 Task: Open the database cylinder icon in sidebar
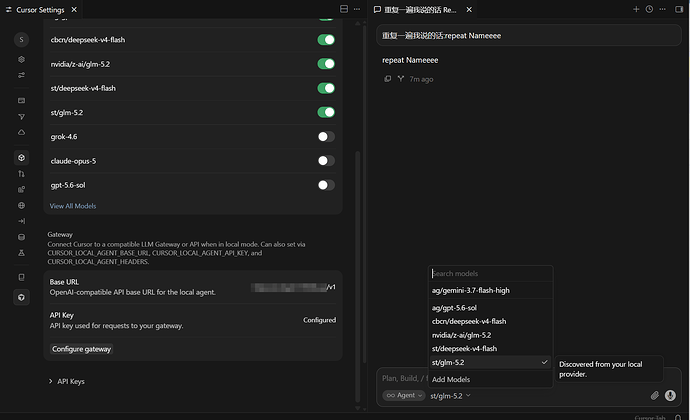[21, 237]
